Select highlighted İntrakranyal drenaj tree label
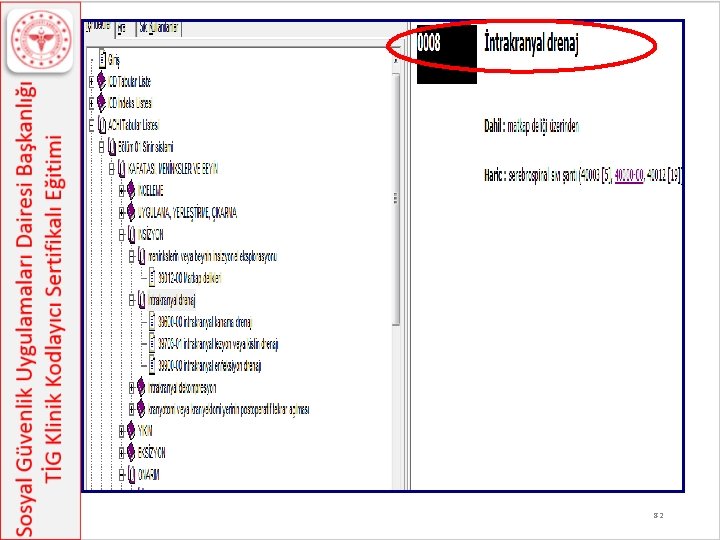 click(172, 300)
